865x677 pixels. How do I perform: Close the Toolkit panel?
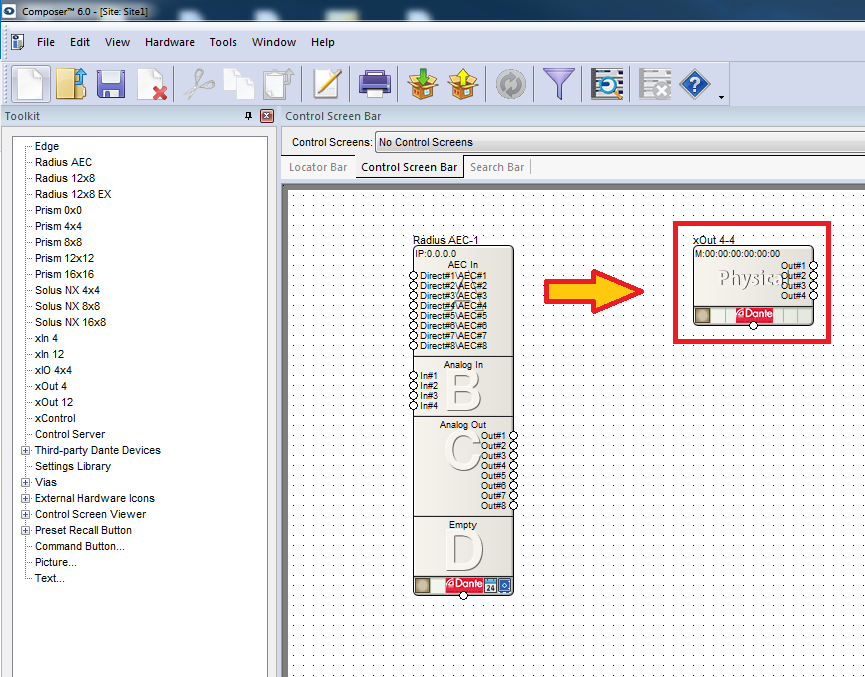(267, 116)
